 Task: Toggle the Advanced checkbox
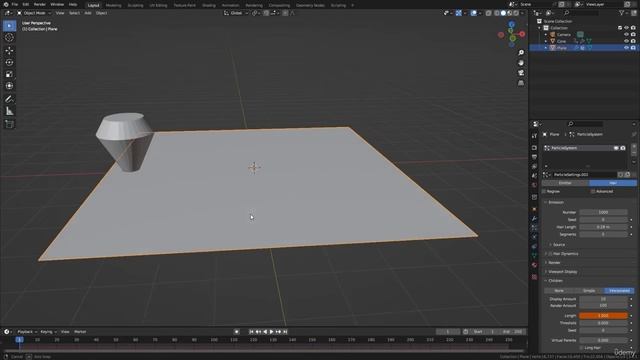[x=593, y=191]
